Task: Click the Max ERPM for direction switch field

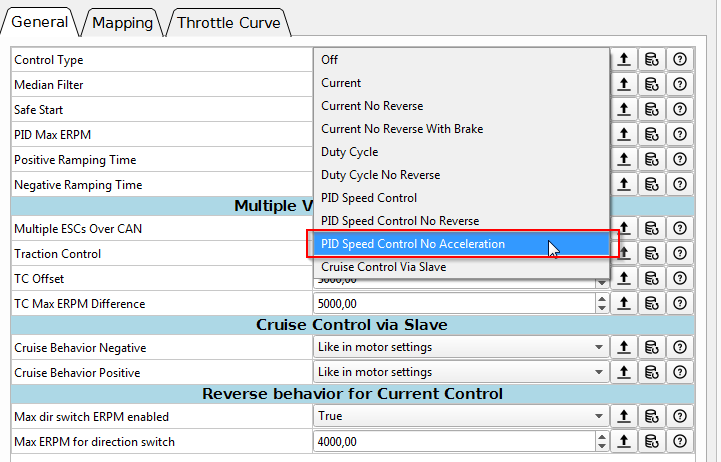Action: (452, 441)
